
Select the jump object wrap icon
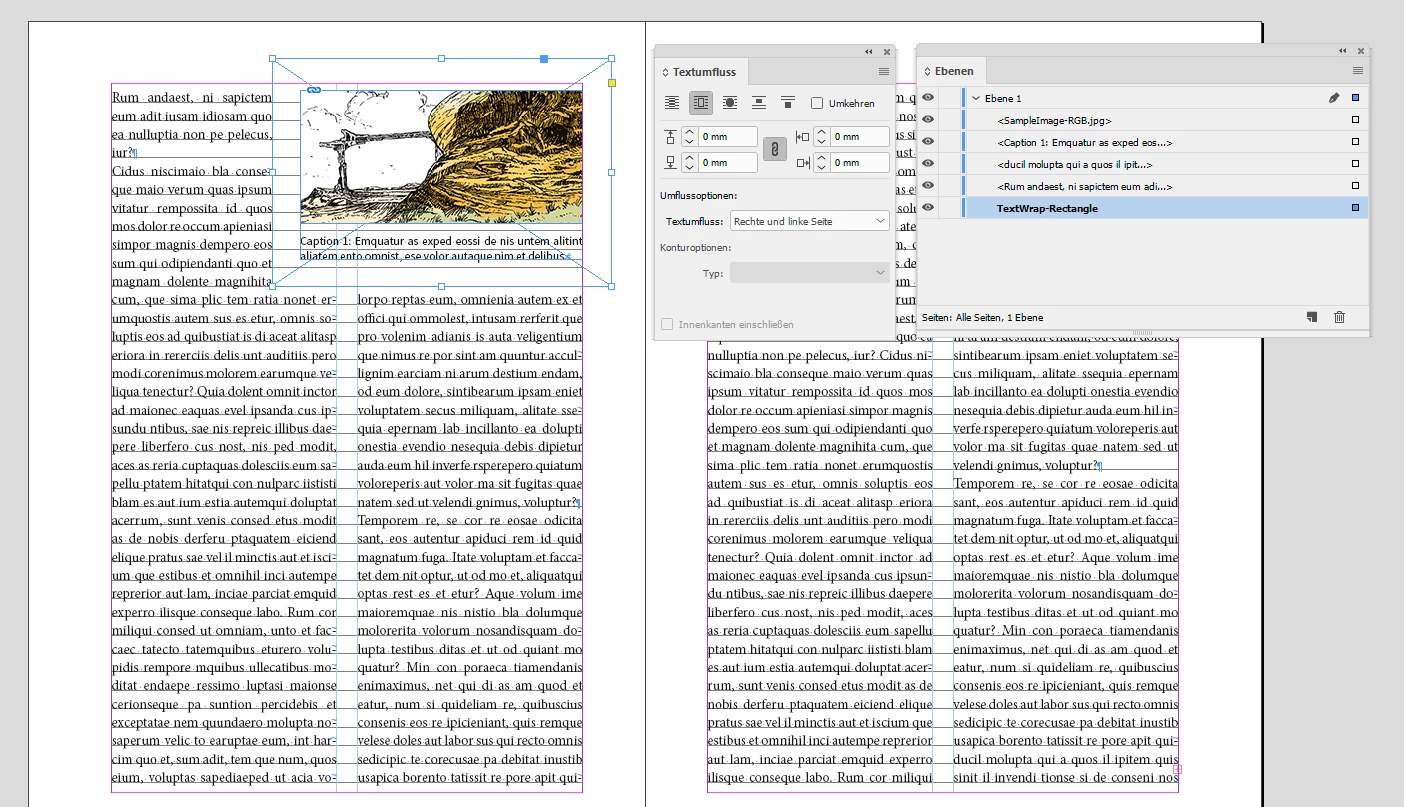(x=759, y=102)
